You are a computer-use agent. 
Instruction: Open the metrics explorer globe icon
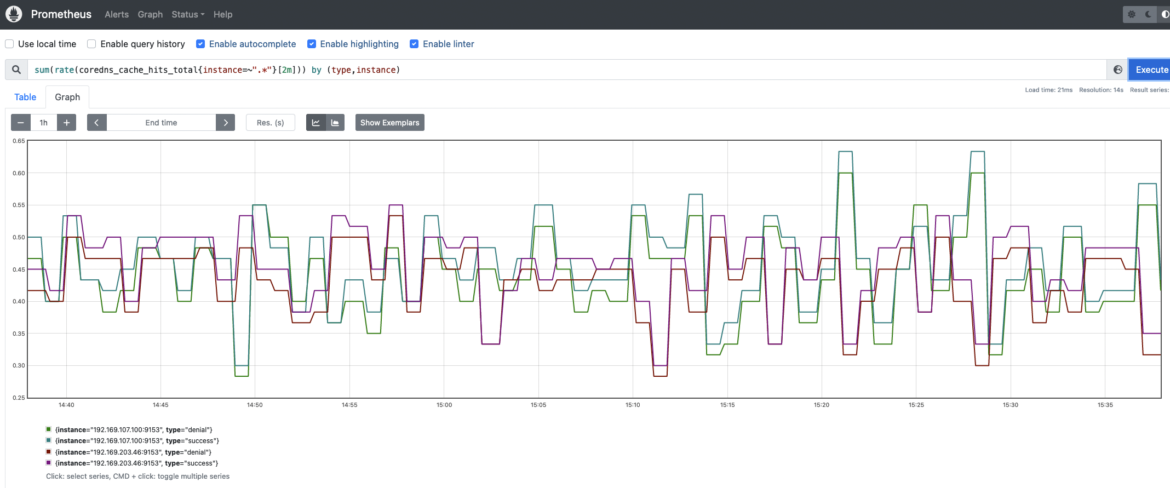point(1118,69)
